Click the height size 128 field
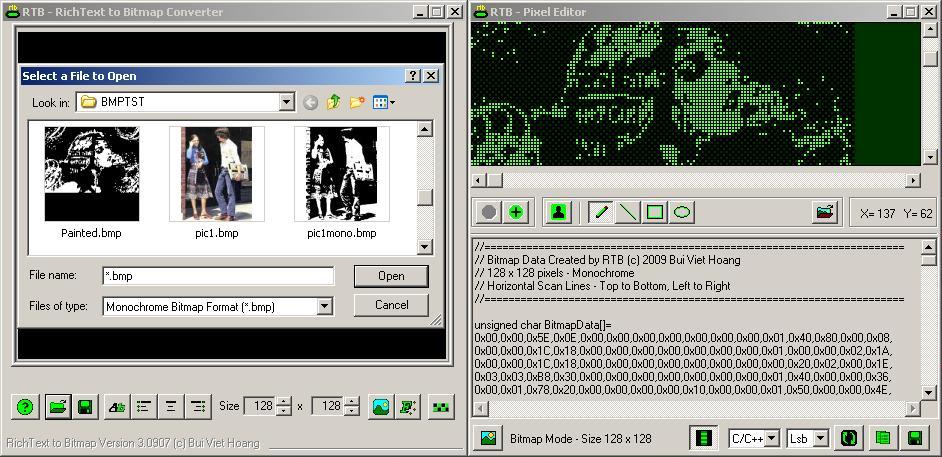942x457 pixels. pyautogui.click(x=329, y=407)
